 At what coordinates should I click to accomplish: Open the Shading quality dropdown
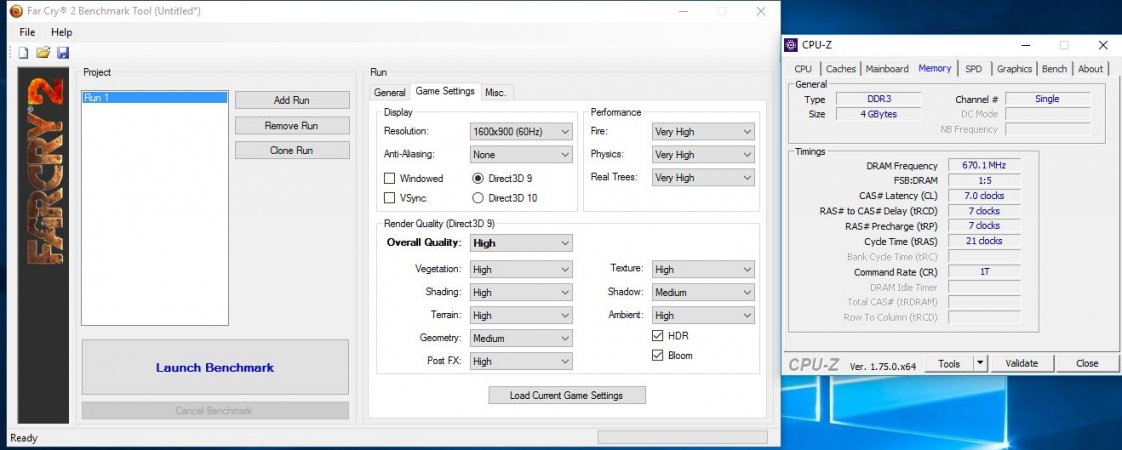521,293
